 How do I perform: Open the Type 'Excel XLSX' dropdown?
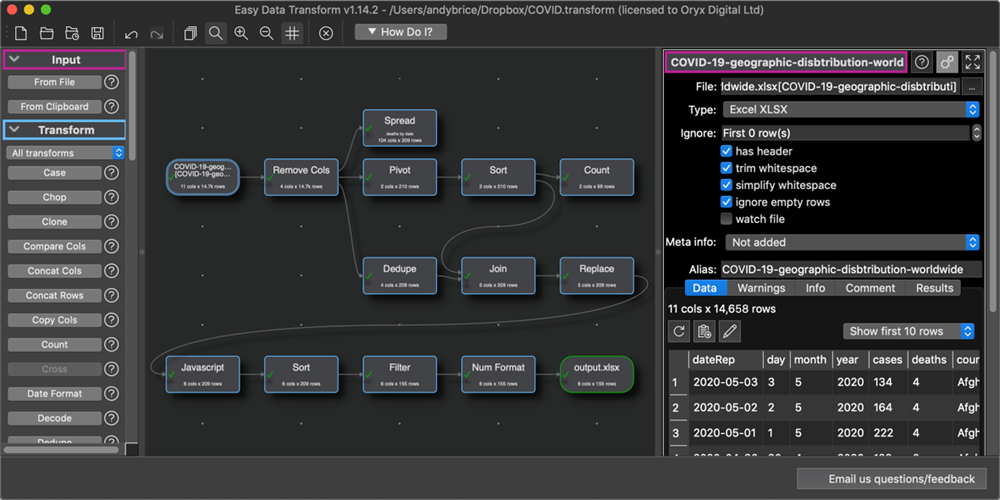(x=849, y=109)
